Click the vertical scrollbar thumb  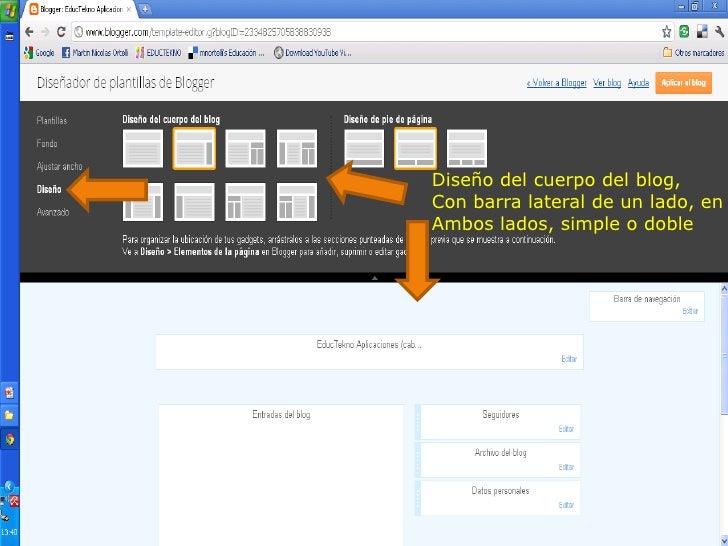pyautogui.click(x=724, y=354)
